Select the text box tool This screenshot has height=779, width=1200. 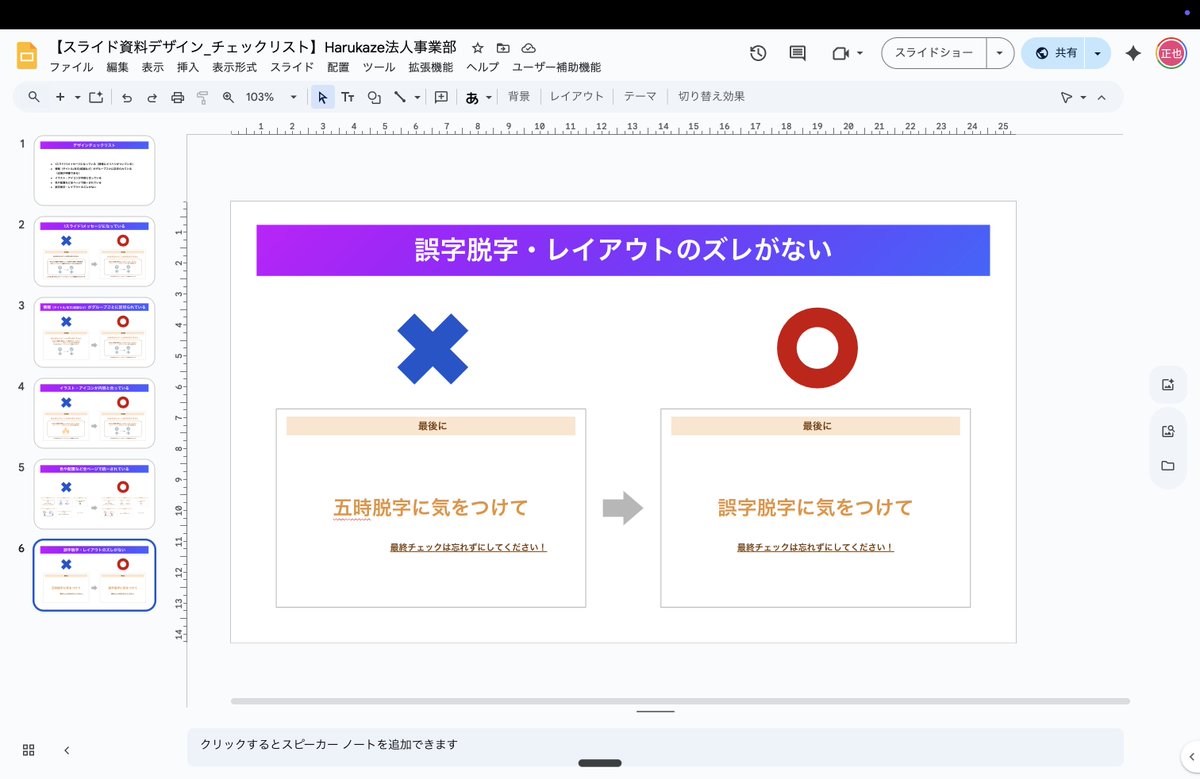348,97
